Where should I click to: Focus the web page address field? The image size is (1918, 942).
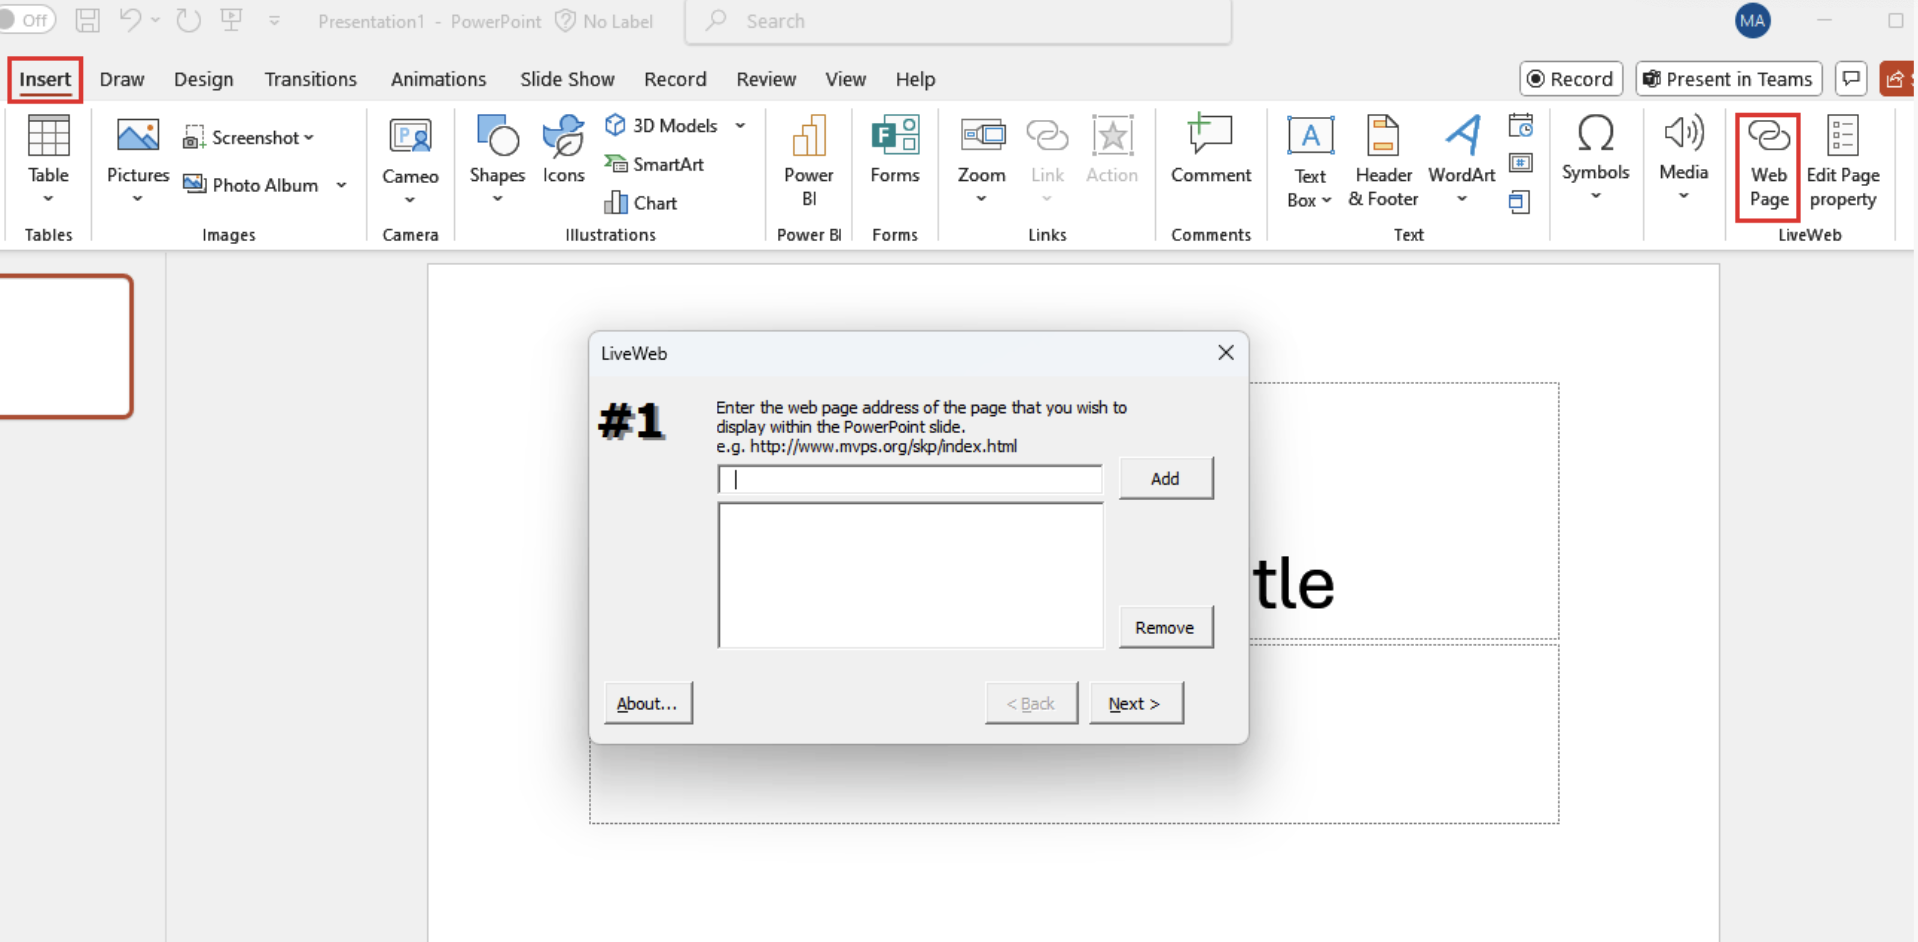pos(910,479)
